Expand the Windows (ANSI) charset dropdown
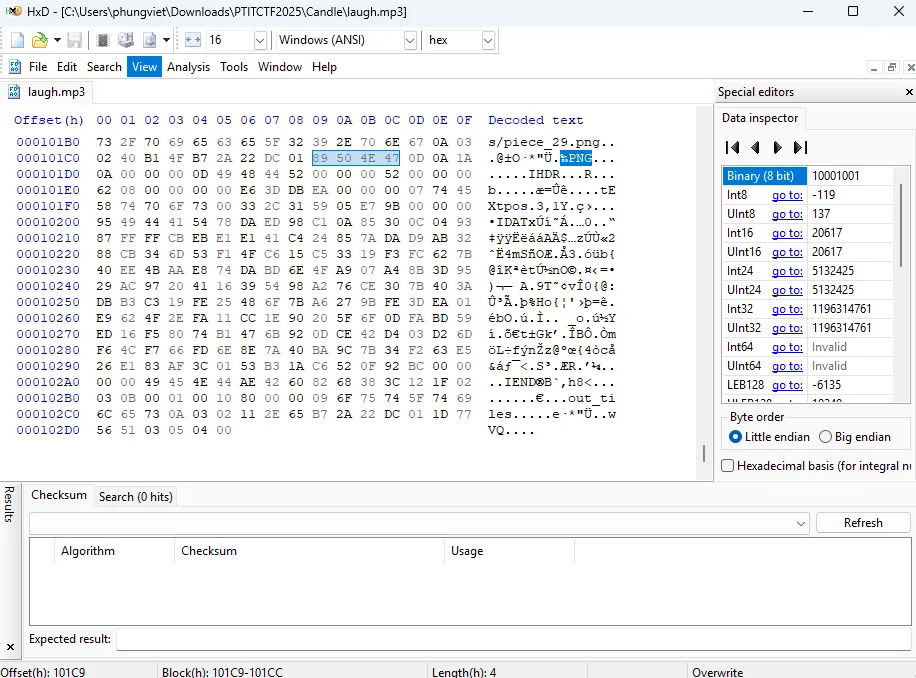Image resolution: width=916 pixels, height=678 pixels. click(409, 40)
